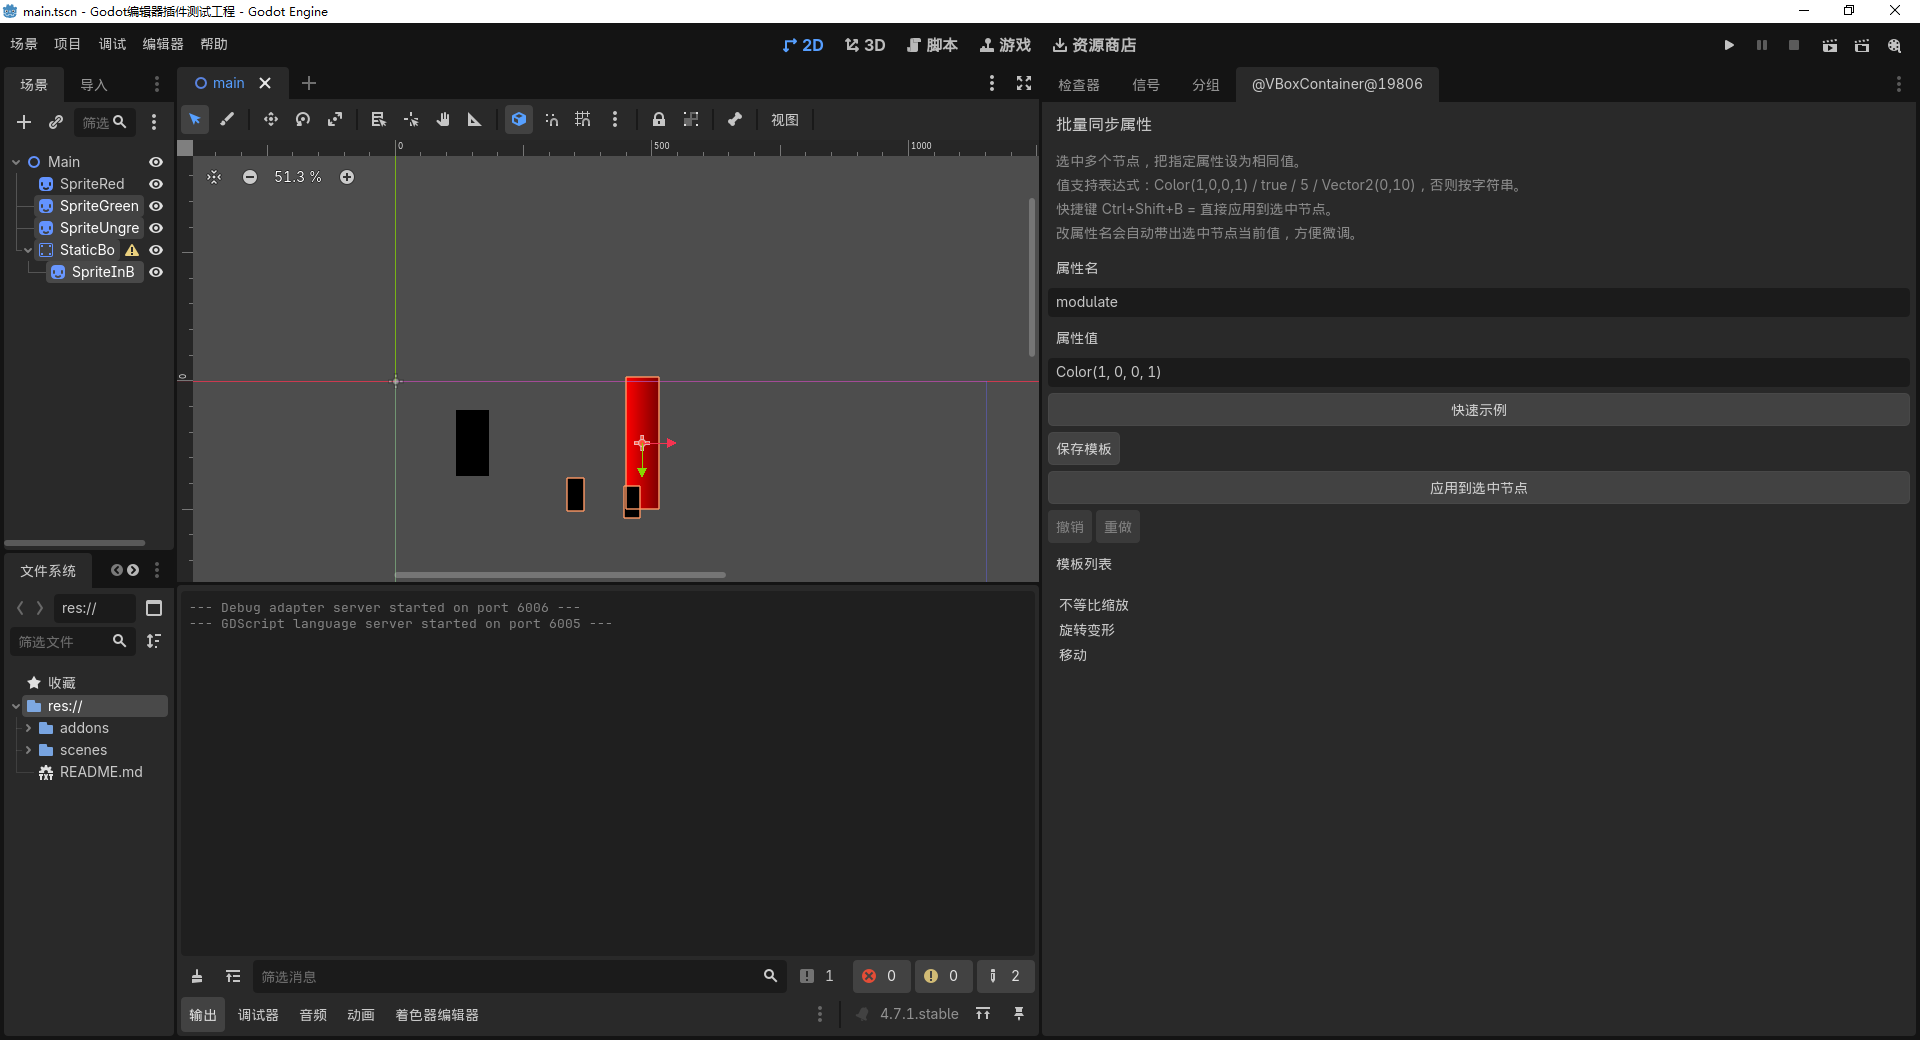
Task: Clear the output log with the broom icon
Action: (197, 976)
